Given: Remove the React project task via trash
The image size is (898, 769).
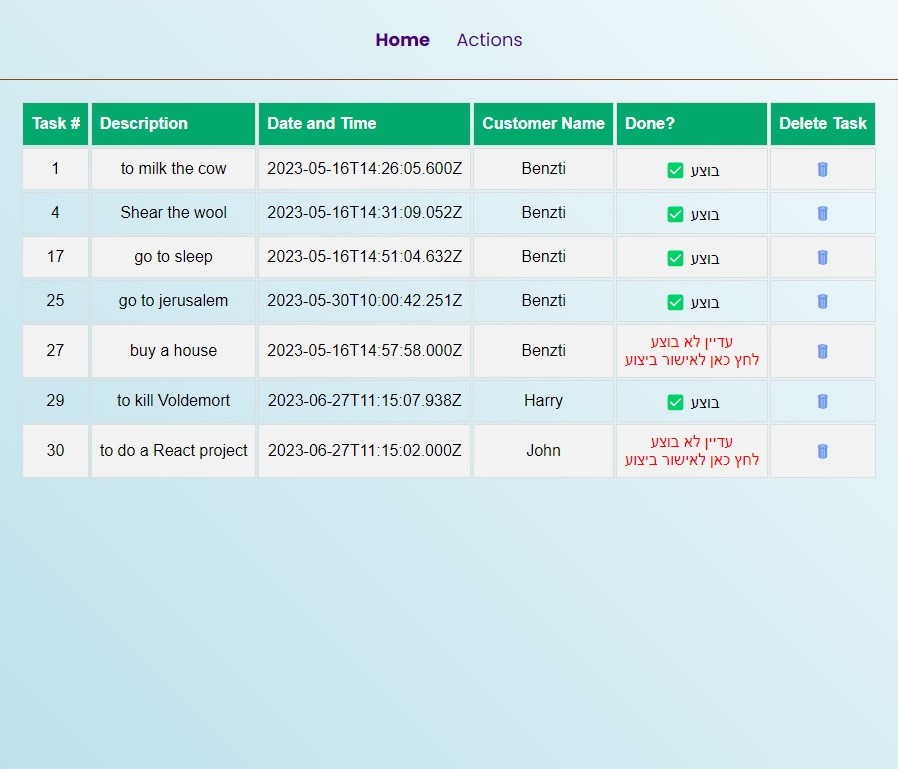Looking at the screenshot, I should click(x=822, y=451).
